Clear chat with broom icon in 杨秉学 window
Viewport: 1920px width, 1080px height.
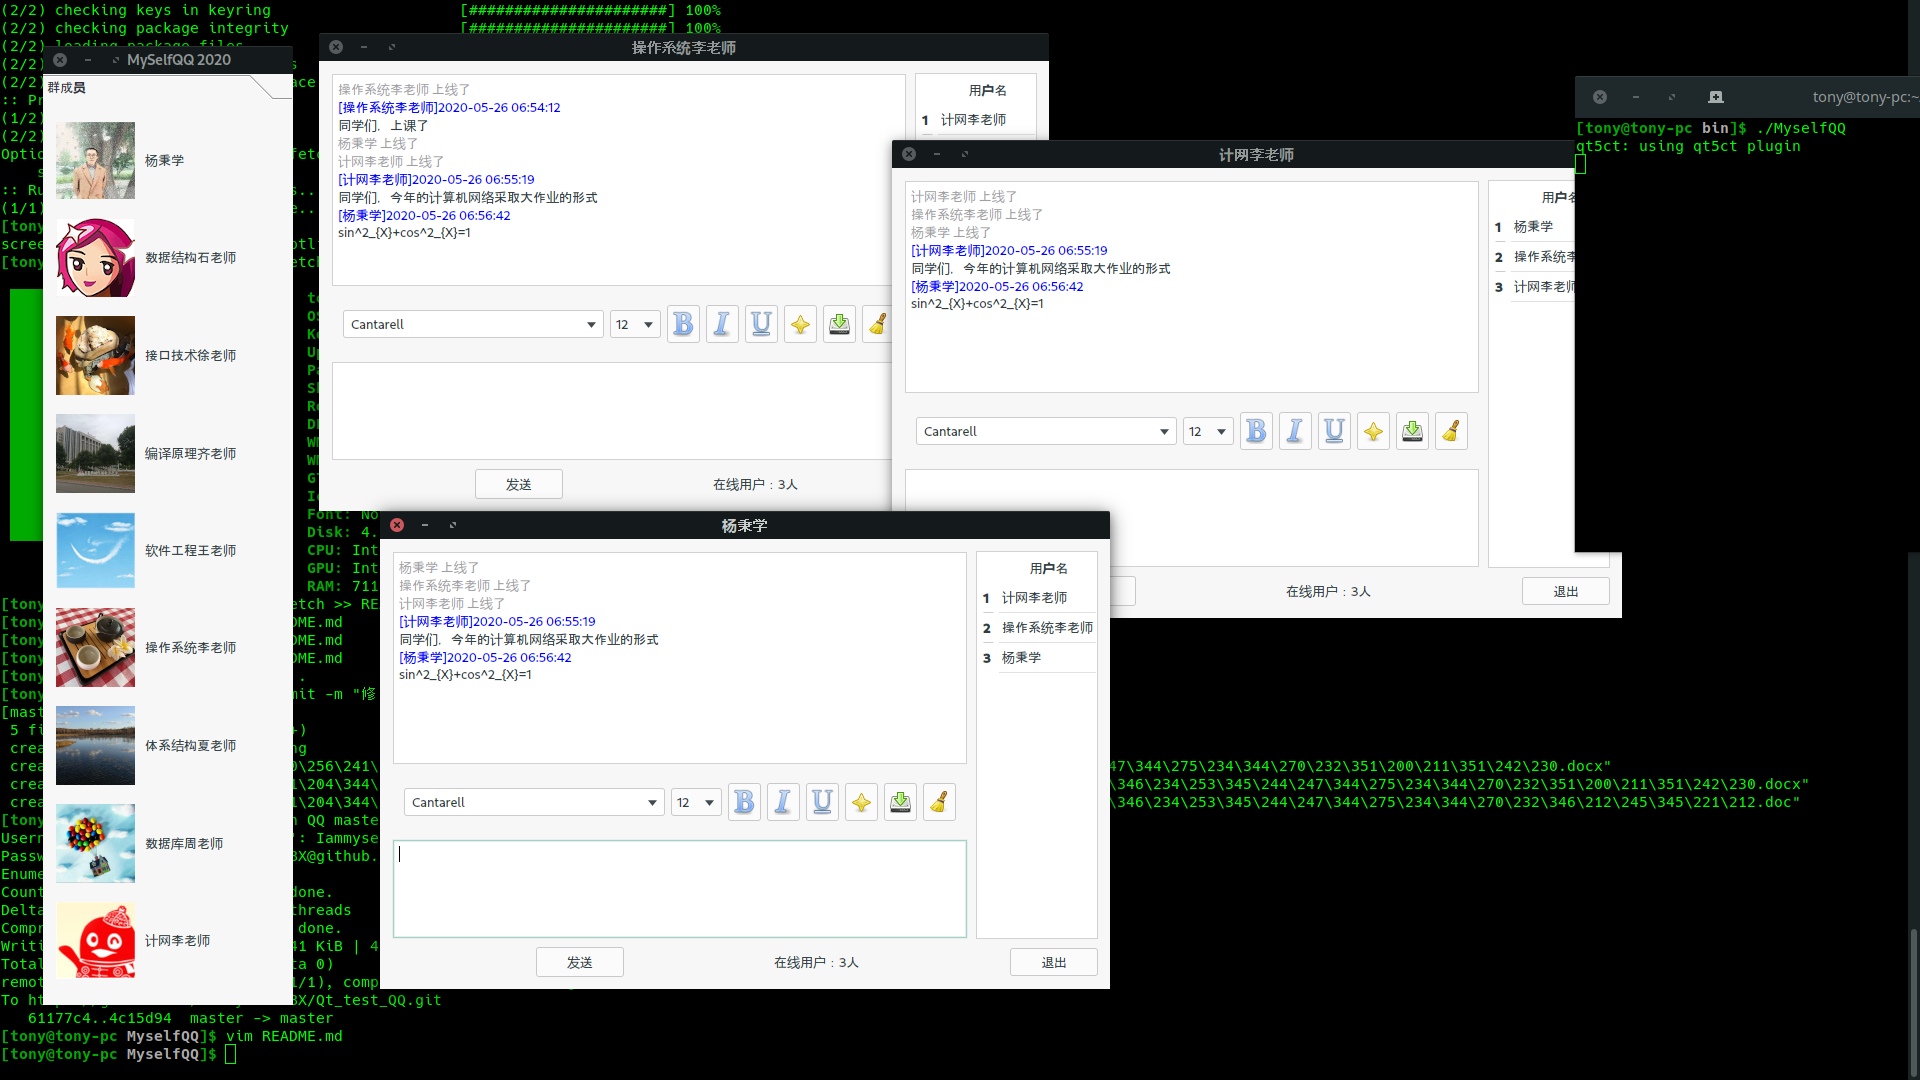939,802
